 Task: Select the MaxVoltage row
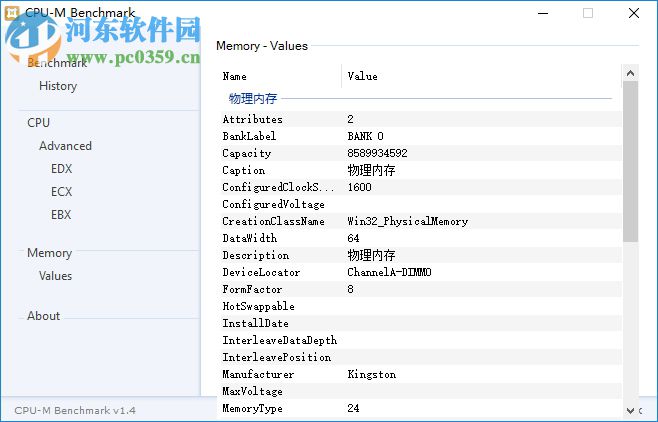click(421, 391)
